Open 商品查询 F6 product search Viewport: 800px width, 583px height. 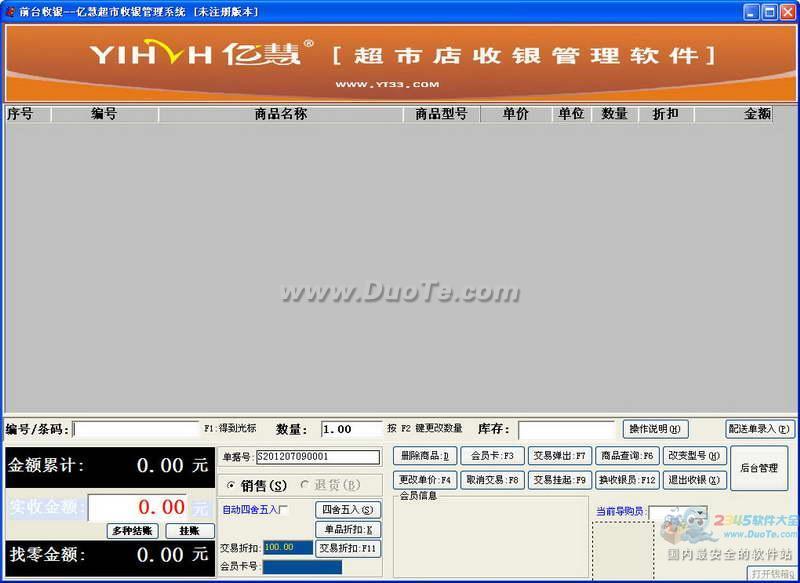click(627, 456)
